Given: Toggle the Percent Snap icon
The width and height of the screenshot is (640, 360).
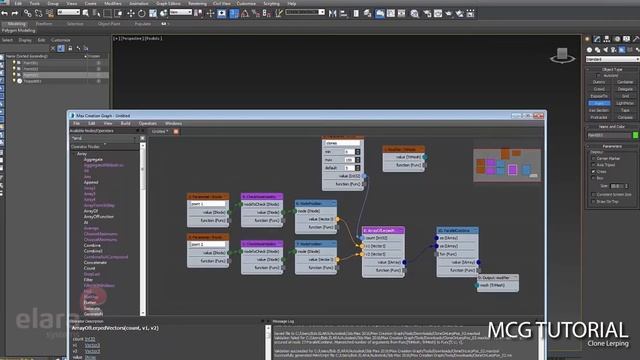Looking at the screenshot, I should point(256,13).
